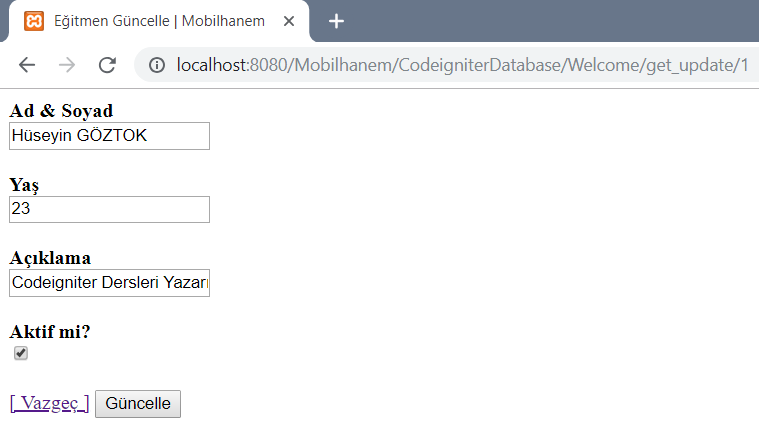Click into the Yaş input field
The width and height of the screenshot is (759, 446).
coord(109,209)
